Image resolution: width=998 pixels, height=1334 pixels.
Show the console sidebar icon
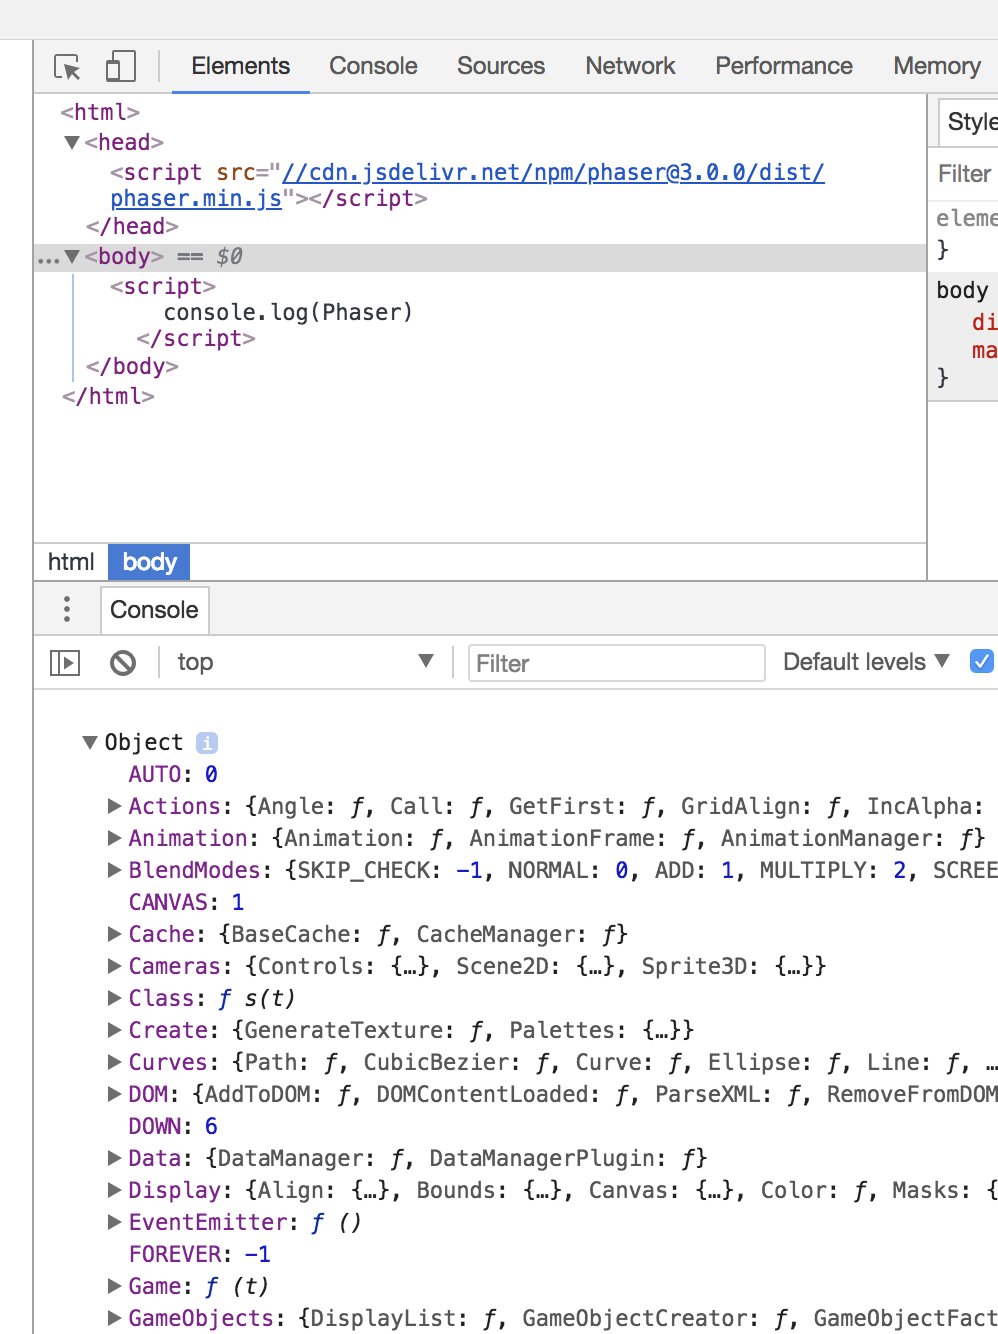(x=65, y=663)
